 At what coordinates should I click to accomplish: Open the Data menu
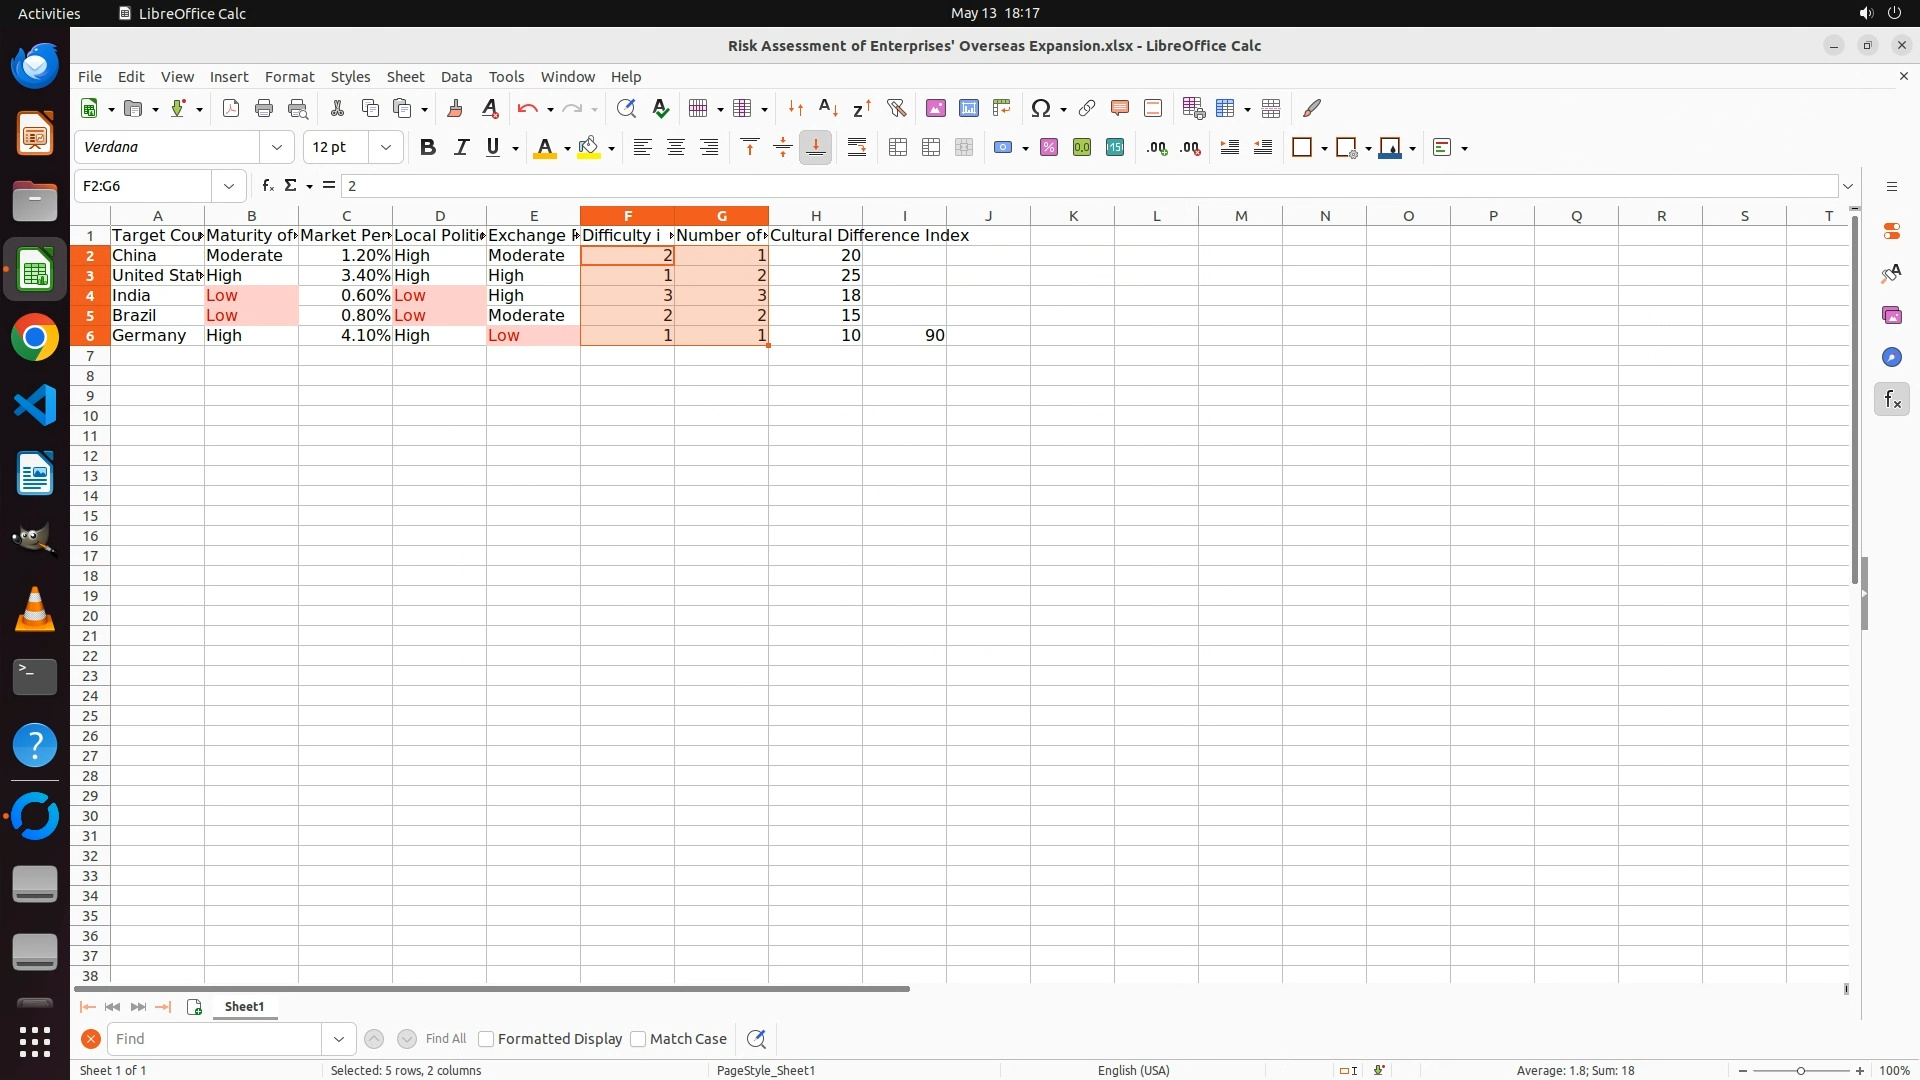tap(456, 77)
